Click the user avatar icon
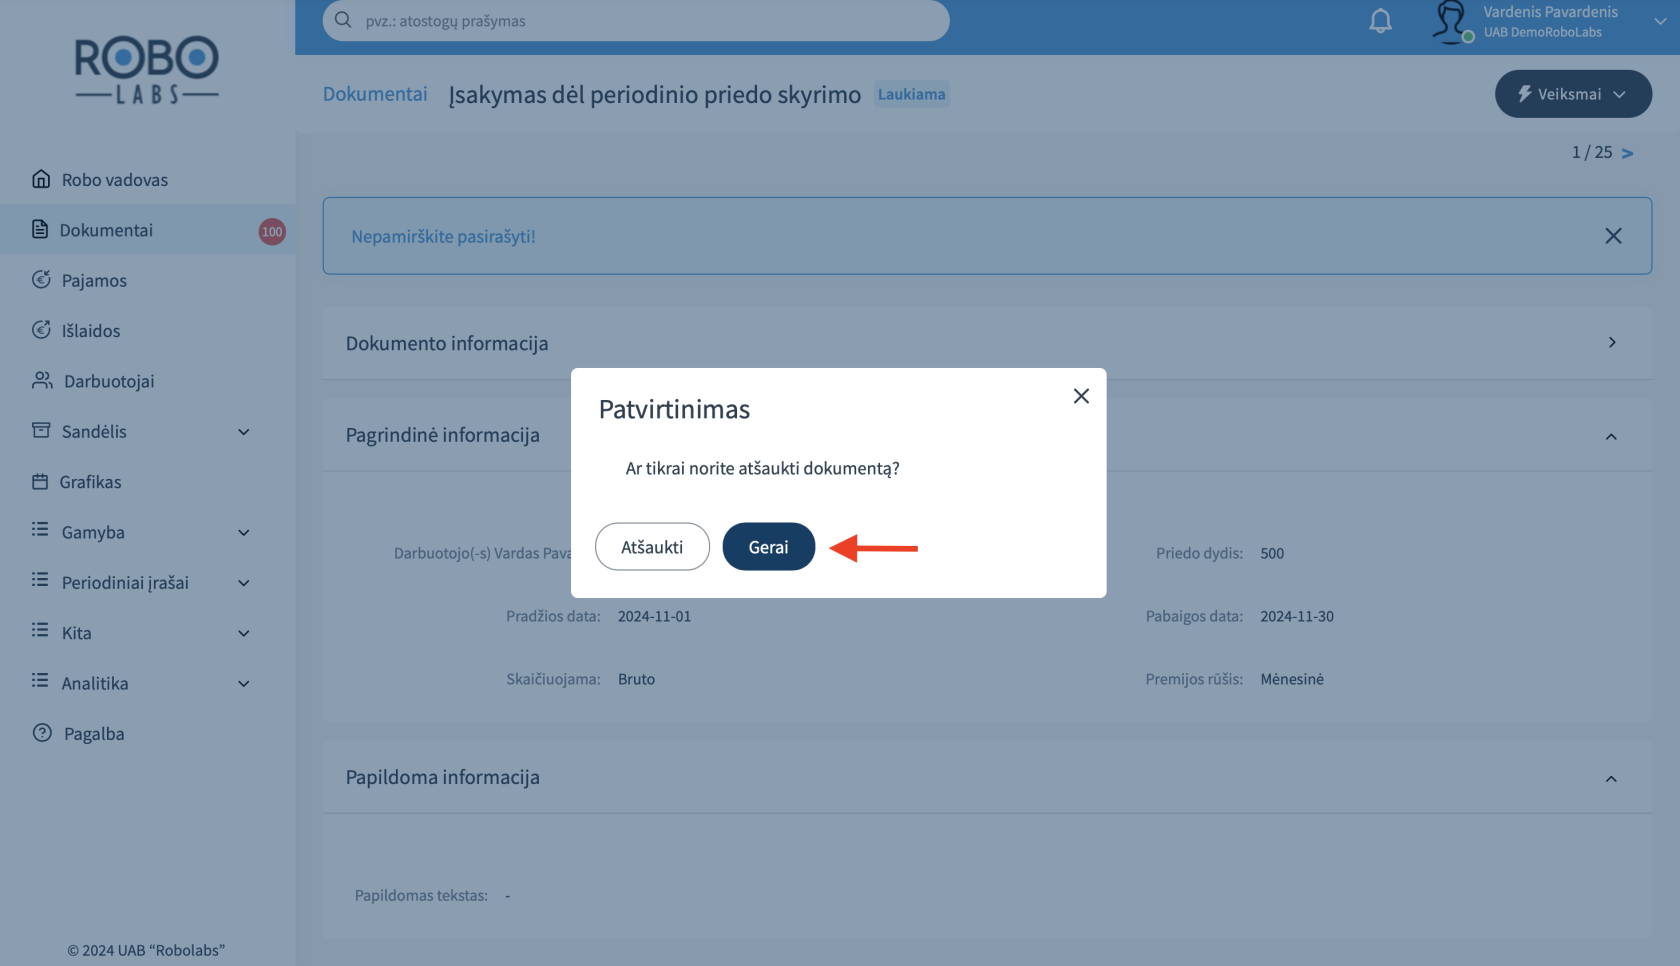Viewport: 1680px width, 966px height. click(1451, 22)
